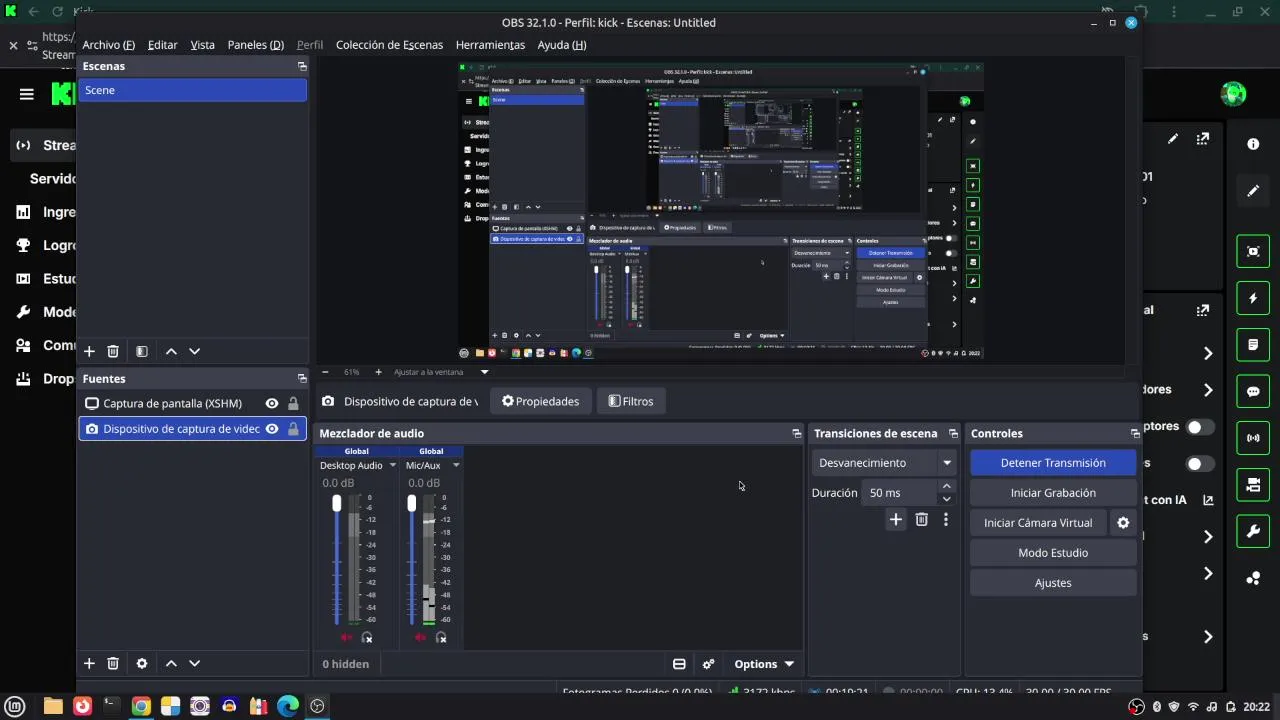Increase transition Duración with up stepper
This screenshot has height=720, width=1280.
click(947, 487)
